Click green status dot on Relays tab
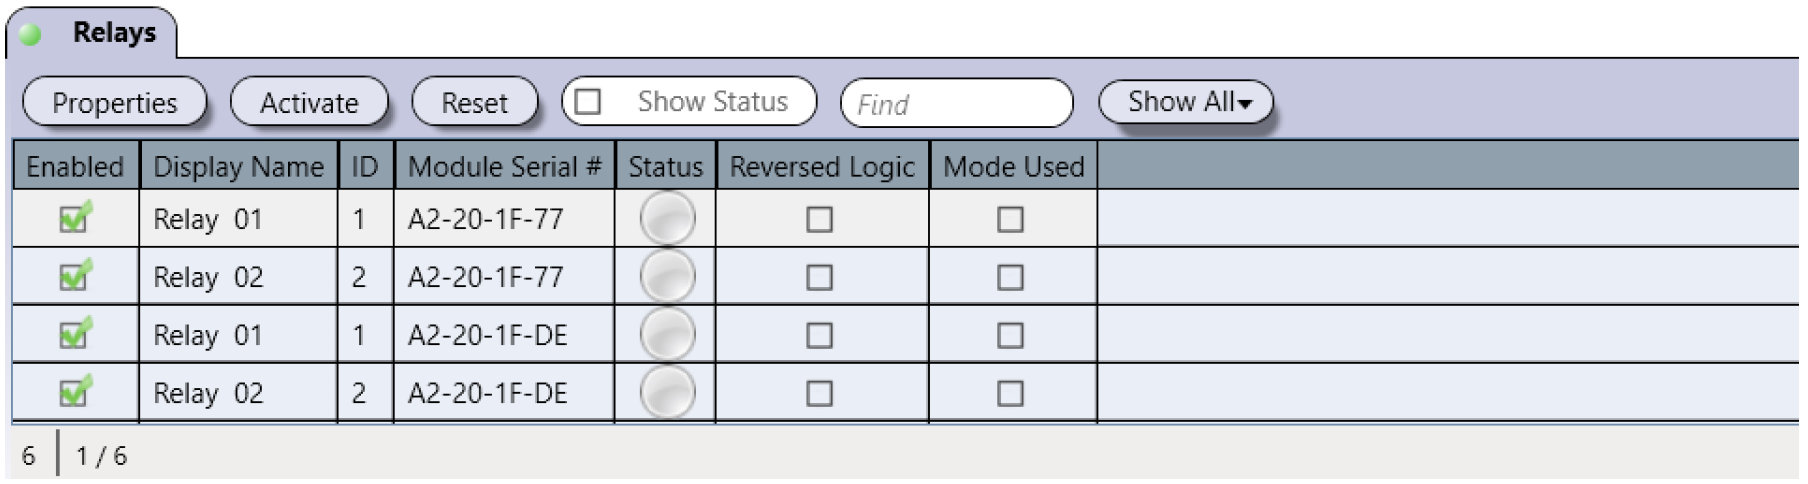 pyautogui.click(x=31, y=34)
